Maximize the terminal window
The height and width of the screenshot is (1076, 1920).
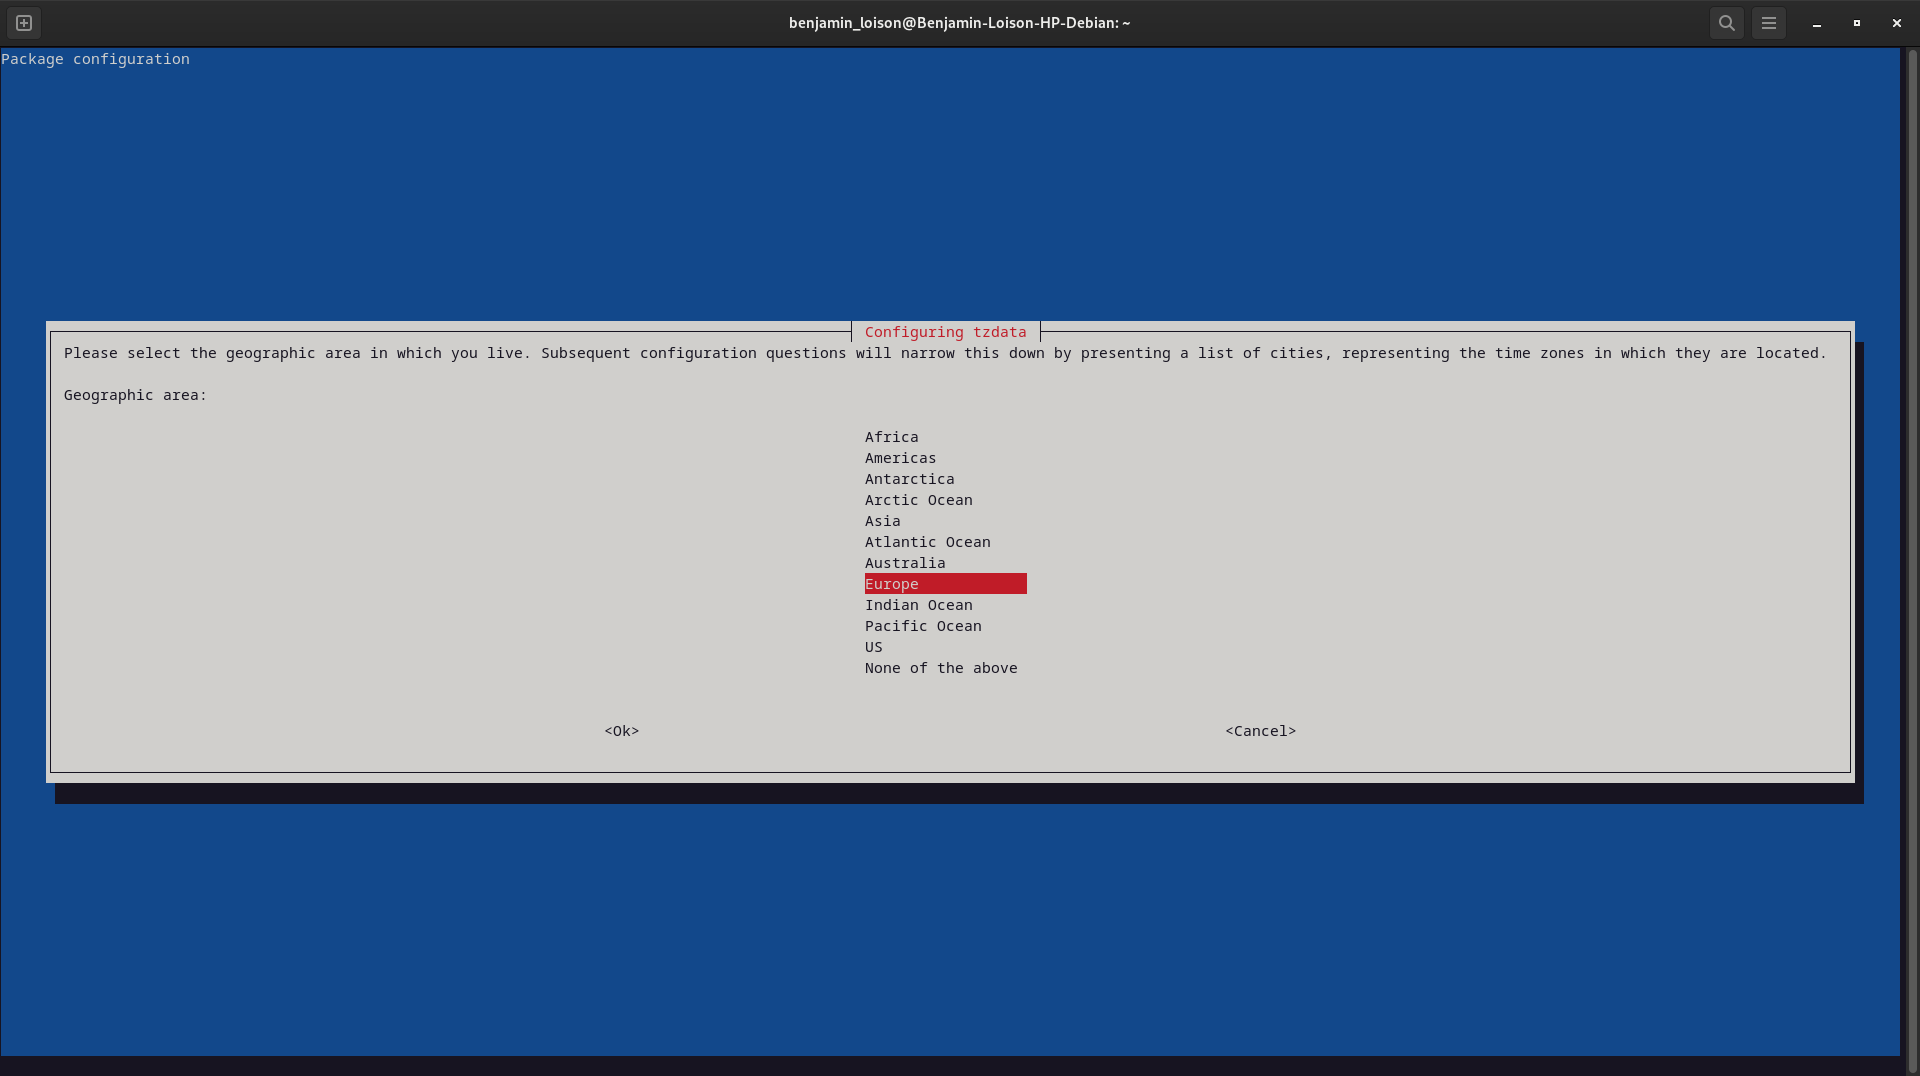[x=1856, y=23]
